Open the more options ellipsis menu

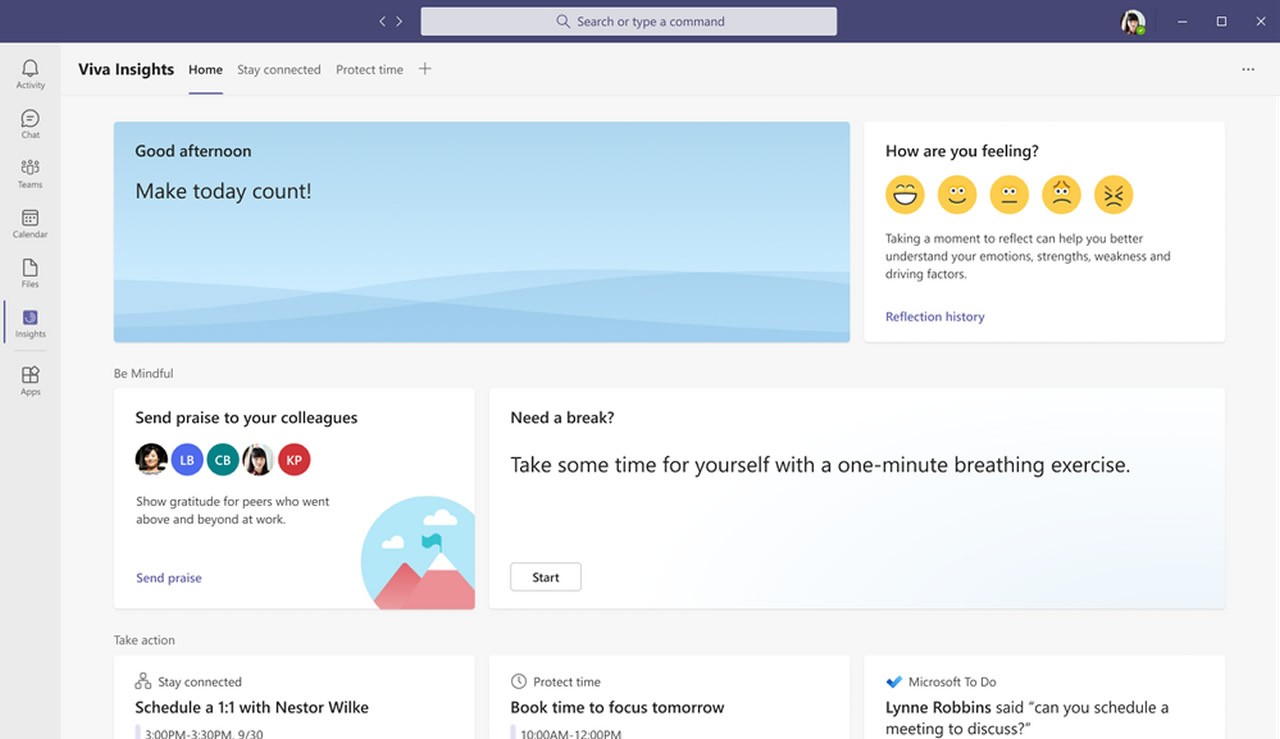point(1247,69)
